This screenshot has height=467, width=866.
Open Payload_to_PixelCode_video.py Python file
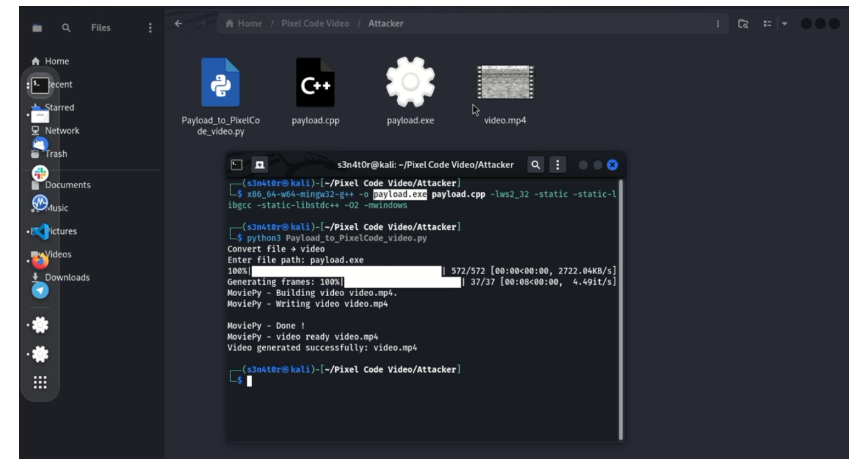(220, 83)
